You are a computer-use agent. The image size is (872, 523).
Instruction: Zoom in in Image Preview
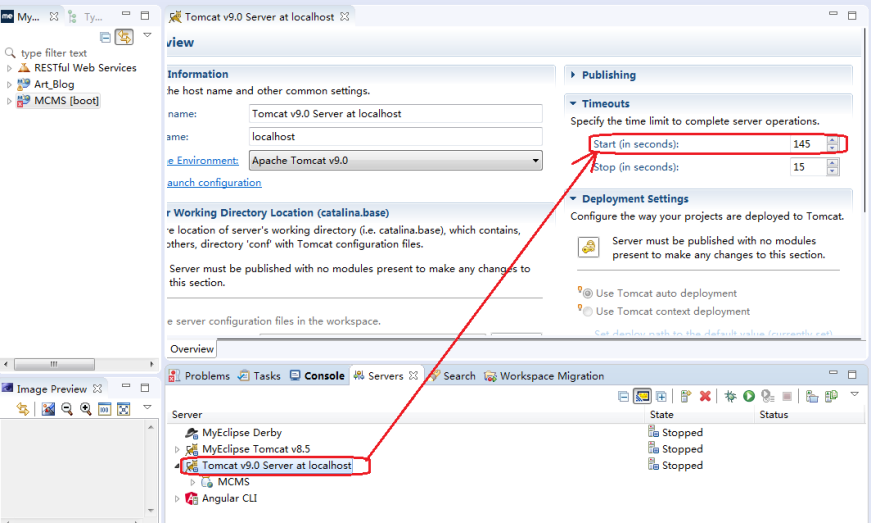pos(86,409)
